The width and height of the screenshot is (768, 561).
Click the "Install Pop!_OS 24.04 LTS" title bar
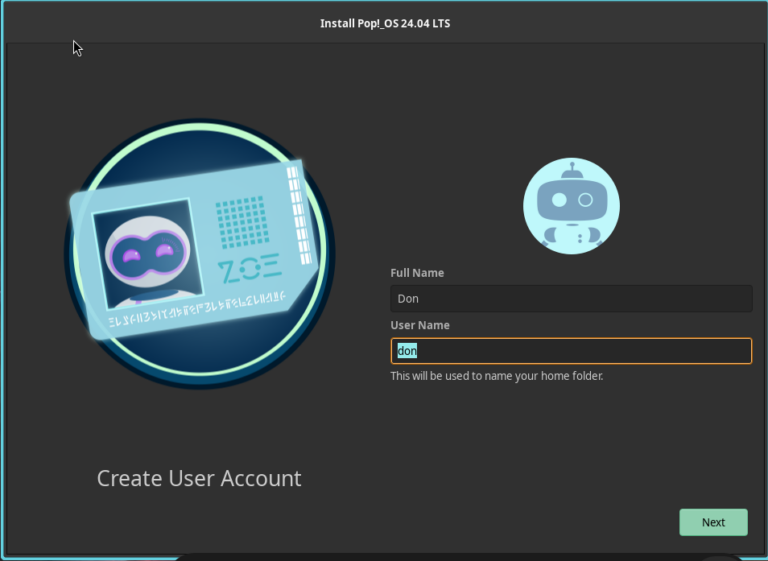pos(384,23)
